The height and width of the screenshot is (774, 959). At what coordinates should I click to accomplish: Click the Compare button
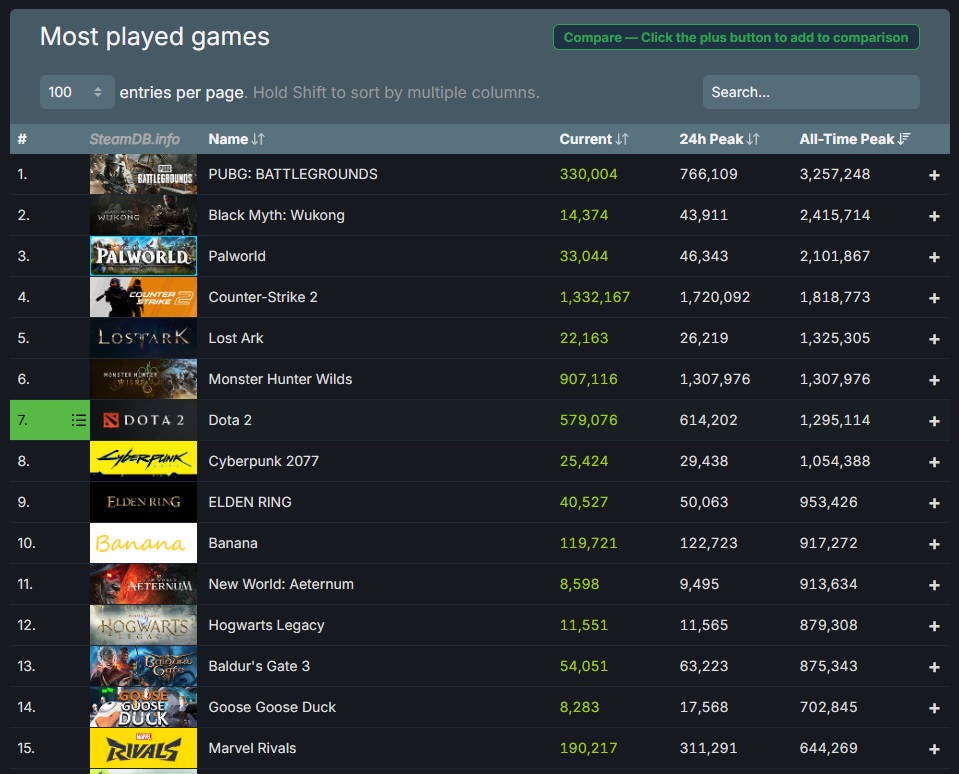(x=736, y=37)
